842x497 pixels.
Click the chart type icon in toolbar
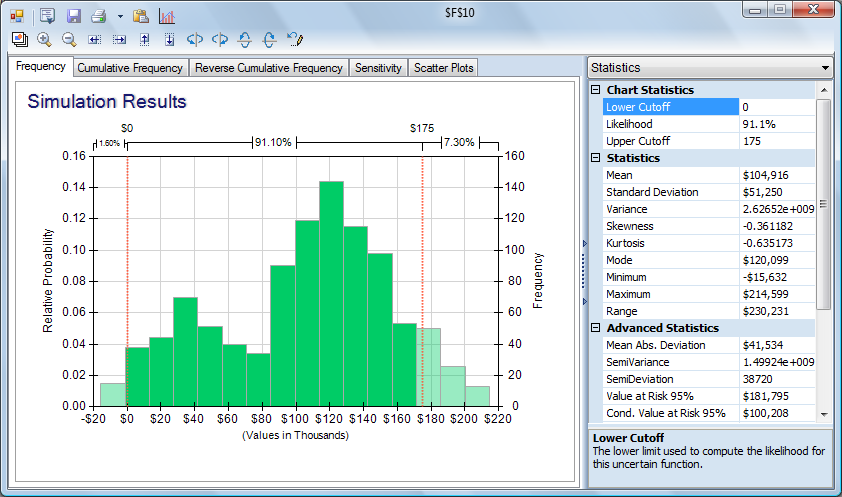point(166,16)
